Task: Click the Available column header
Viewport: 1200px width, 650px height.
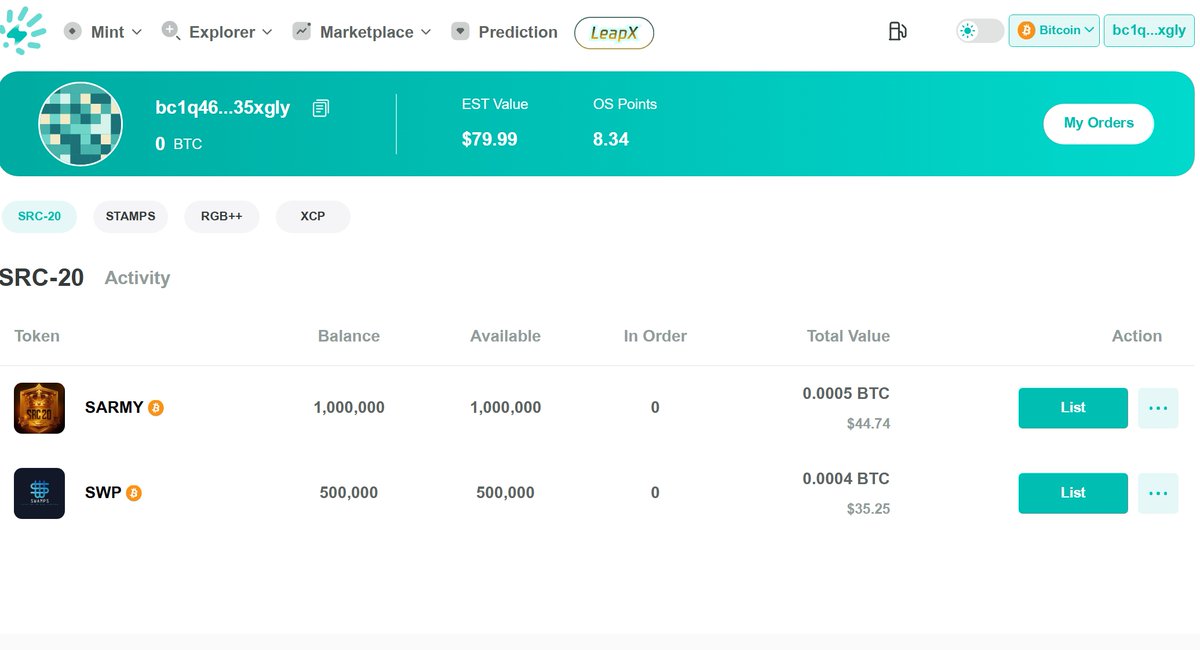Action: click(505, 336)
